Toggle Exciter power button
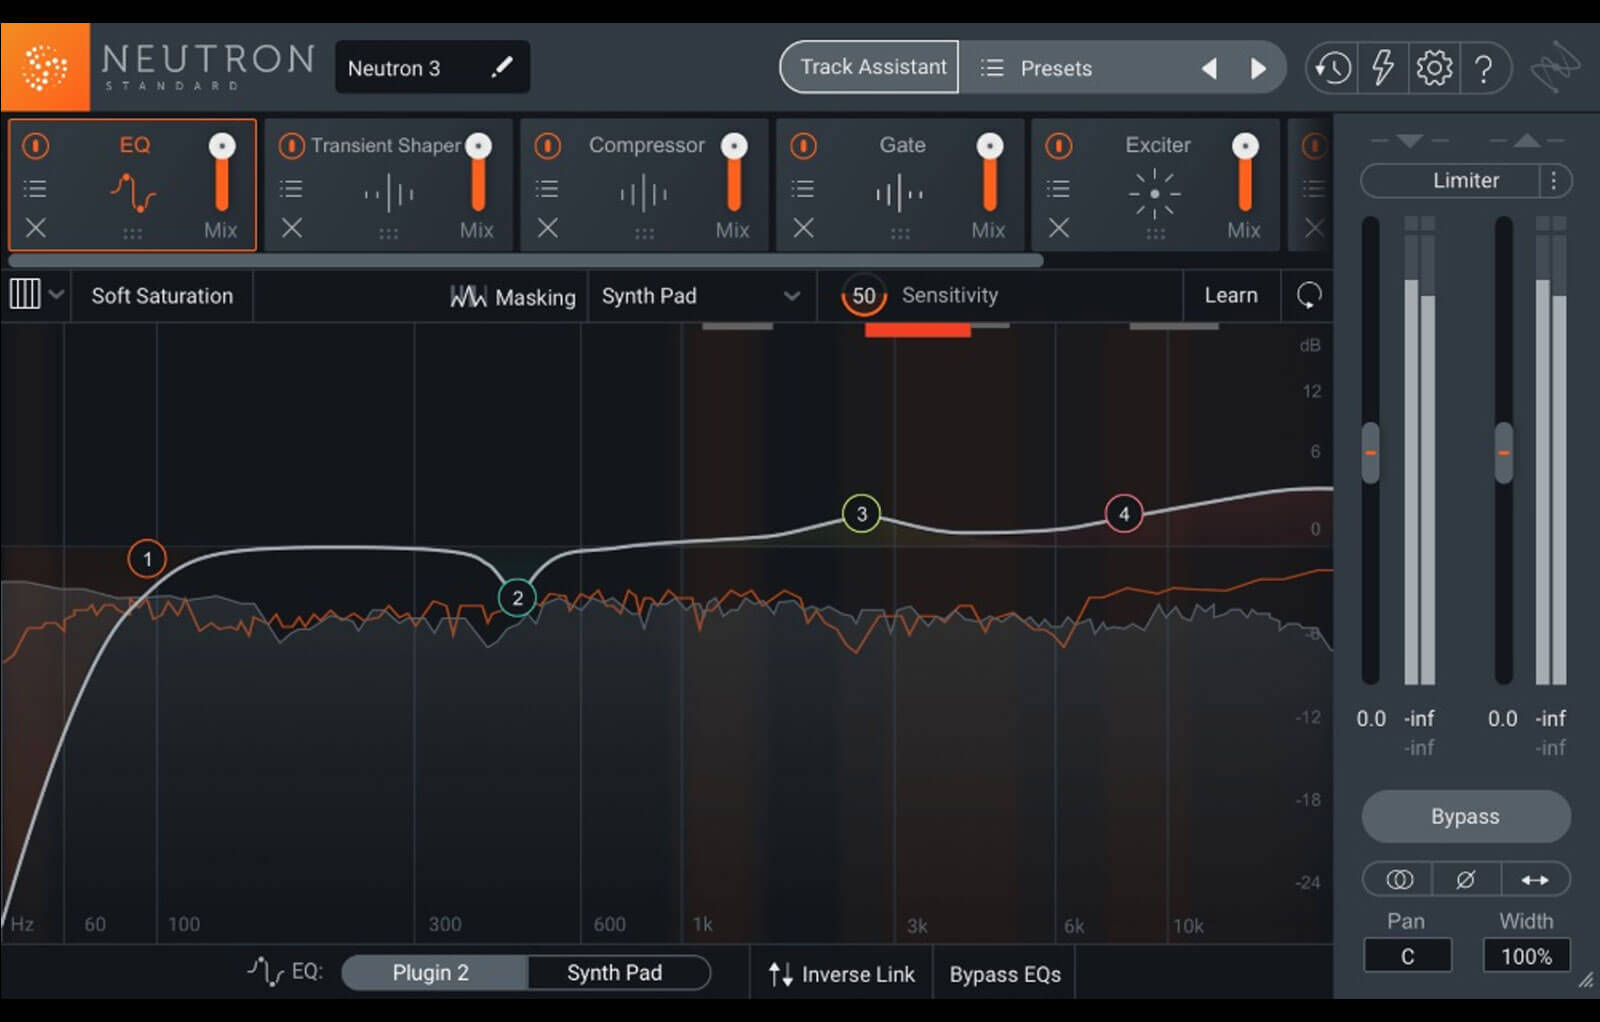 (x=1059, y=146)
